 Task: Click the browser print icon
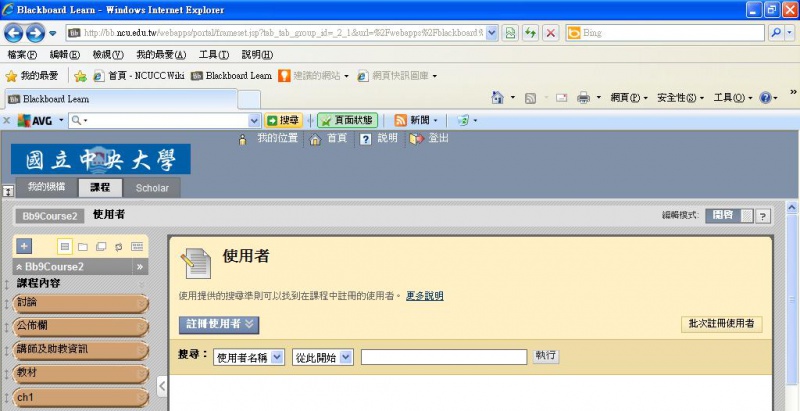[584, 98]
